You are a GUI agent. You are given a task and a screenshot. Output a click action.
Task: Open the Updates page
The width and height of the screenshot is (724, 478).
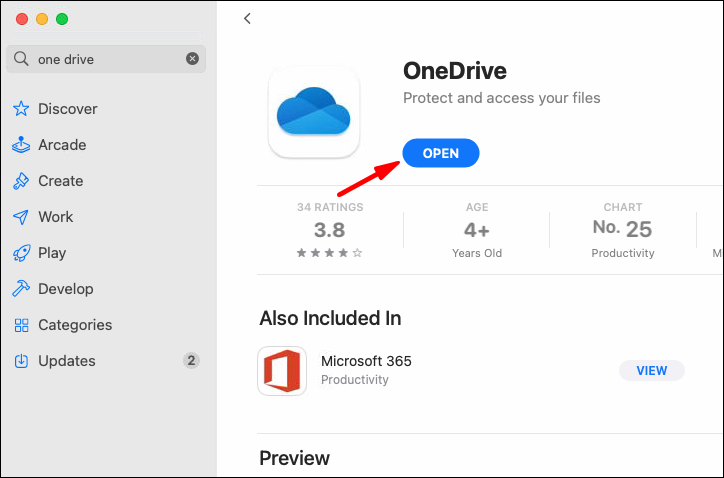(66, 361)
